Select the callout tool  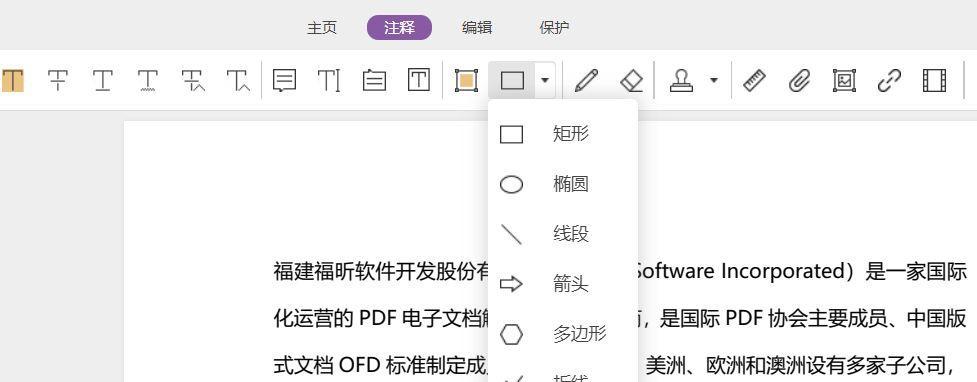tap(374, 80)
